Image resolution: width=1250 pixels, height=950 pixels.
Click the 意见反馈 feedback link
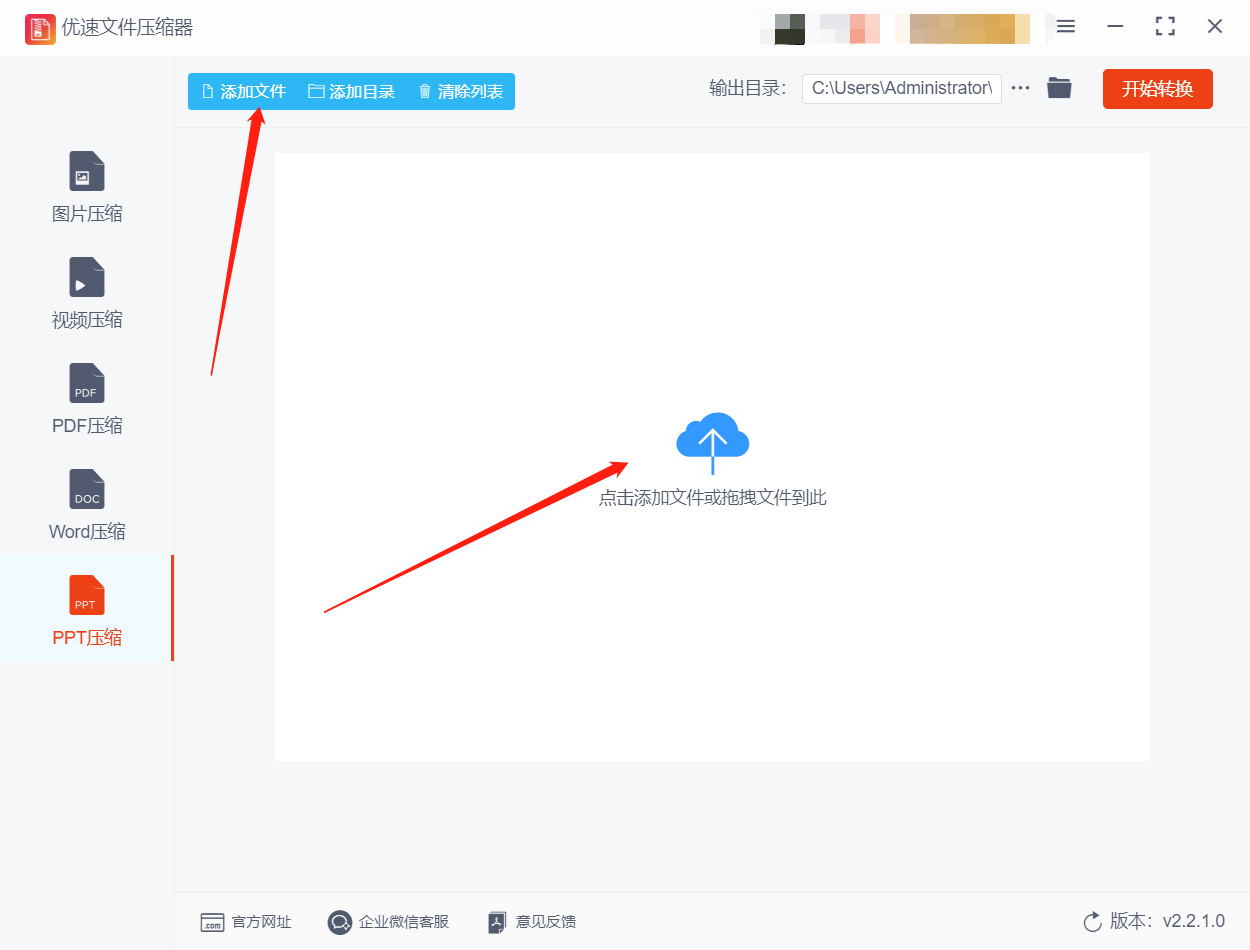coord(531,922)
